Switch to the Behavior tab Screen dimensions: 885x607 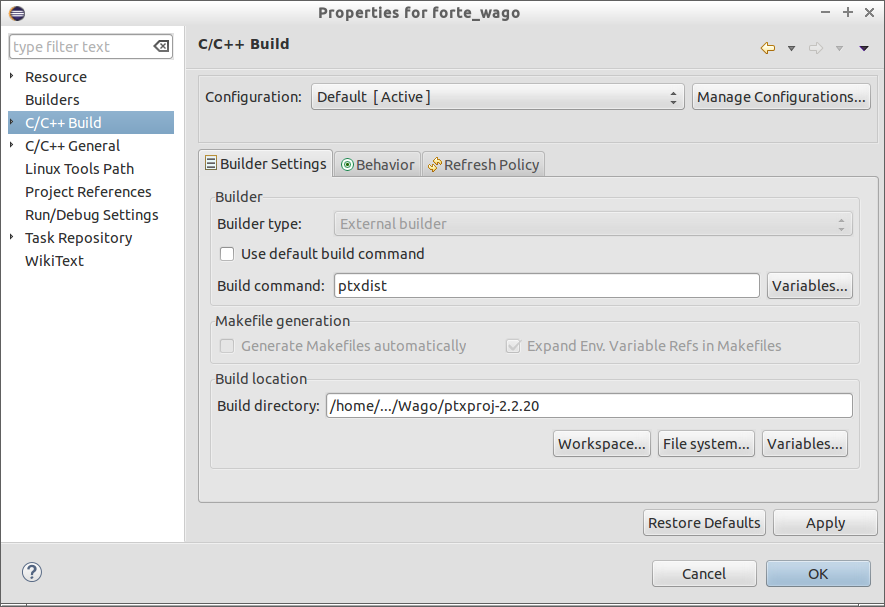click(383, 163)
